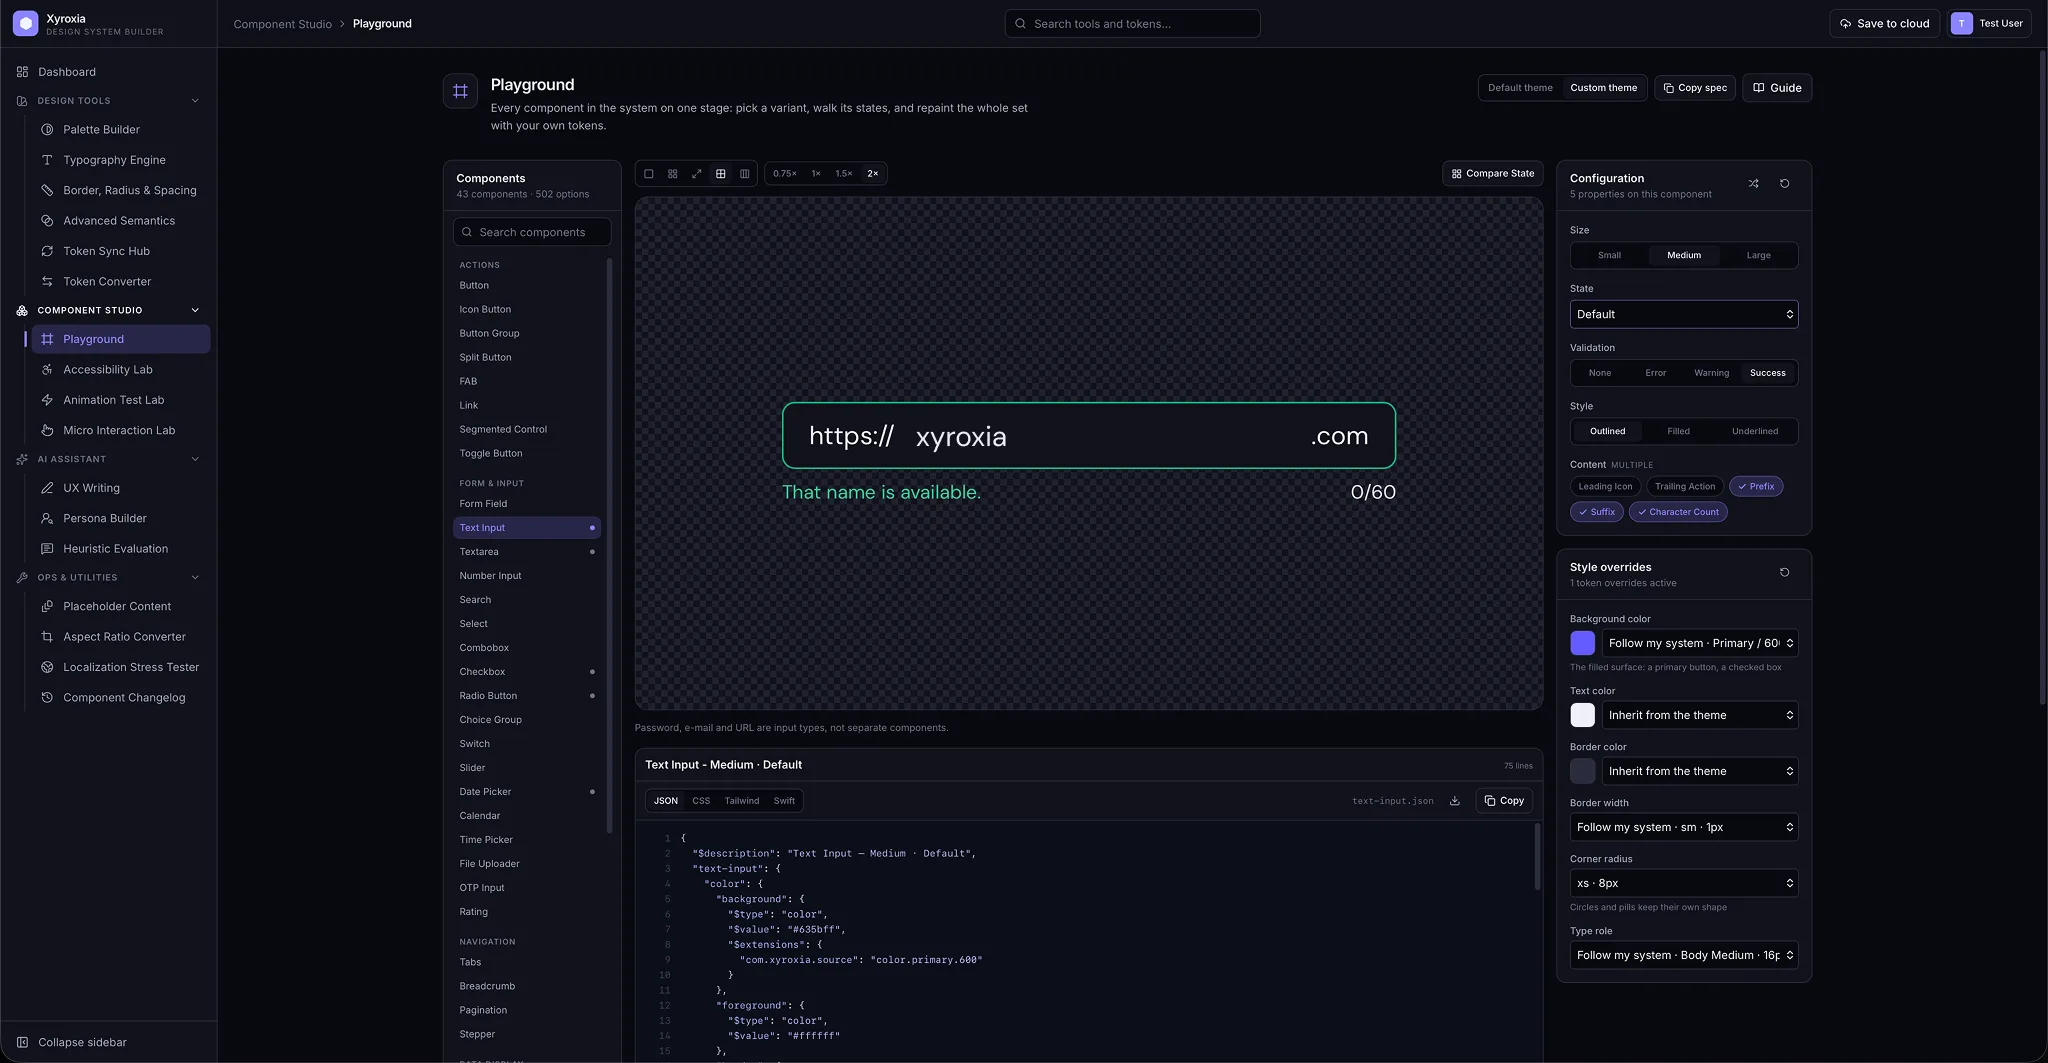Open Accessibility Lab
The height and width of the screenshot is (1063, 2048).
pos(120,370)
